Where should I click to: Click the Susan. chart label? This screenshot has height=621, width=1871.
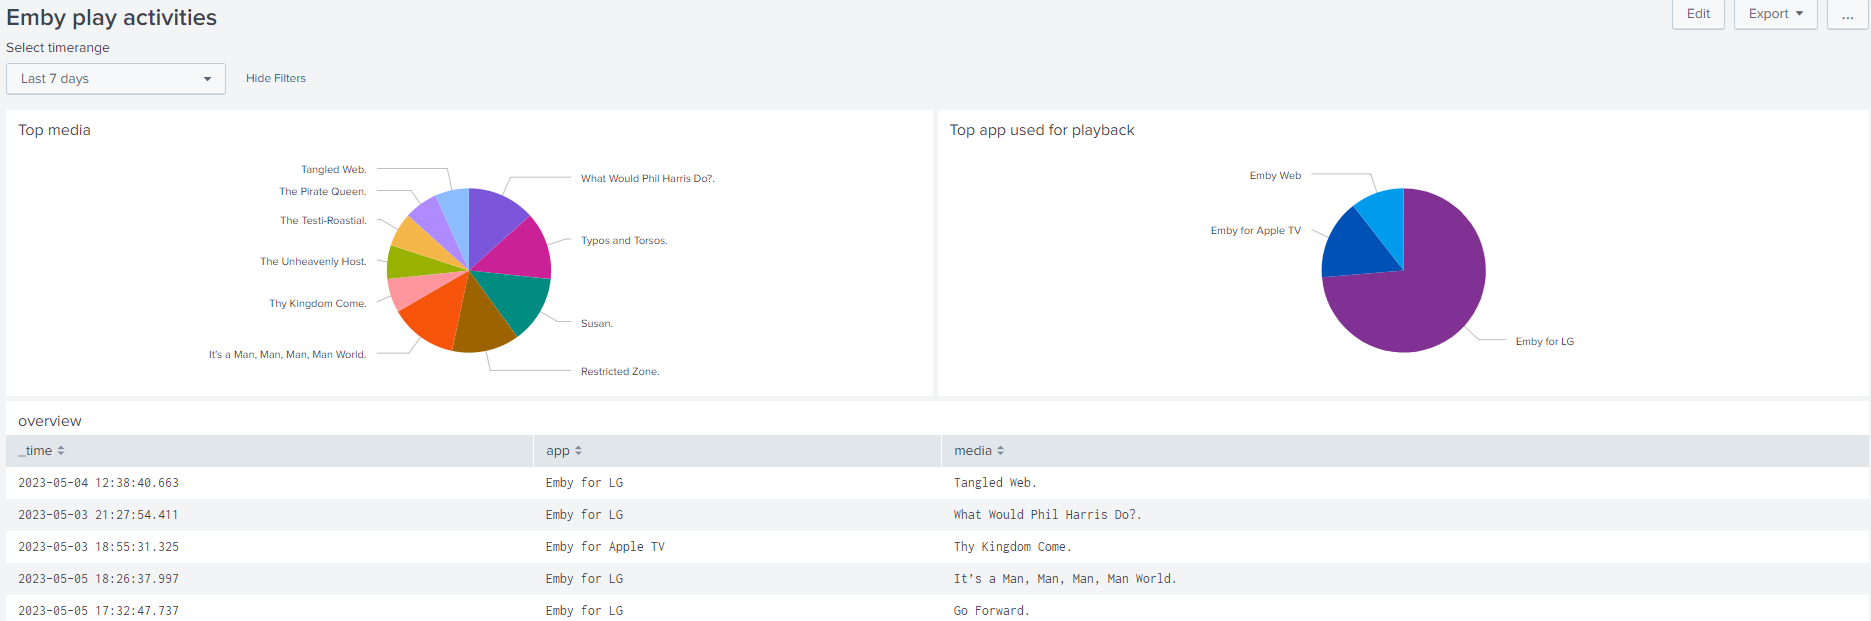click(597, 324)
